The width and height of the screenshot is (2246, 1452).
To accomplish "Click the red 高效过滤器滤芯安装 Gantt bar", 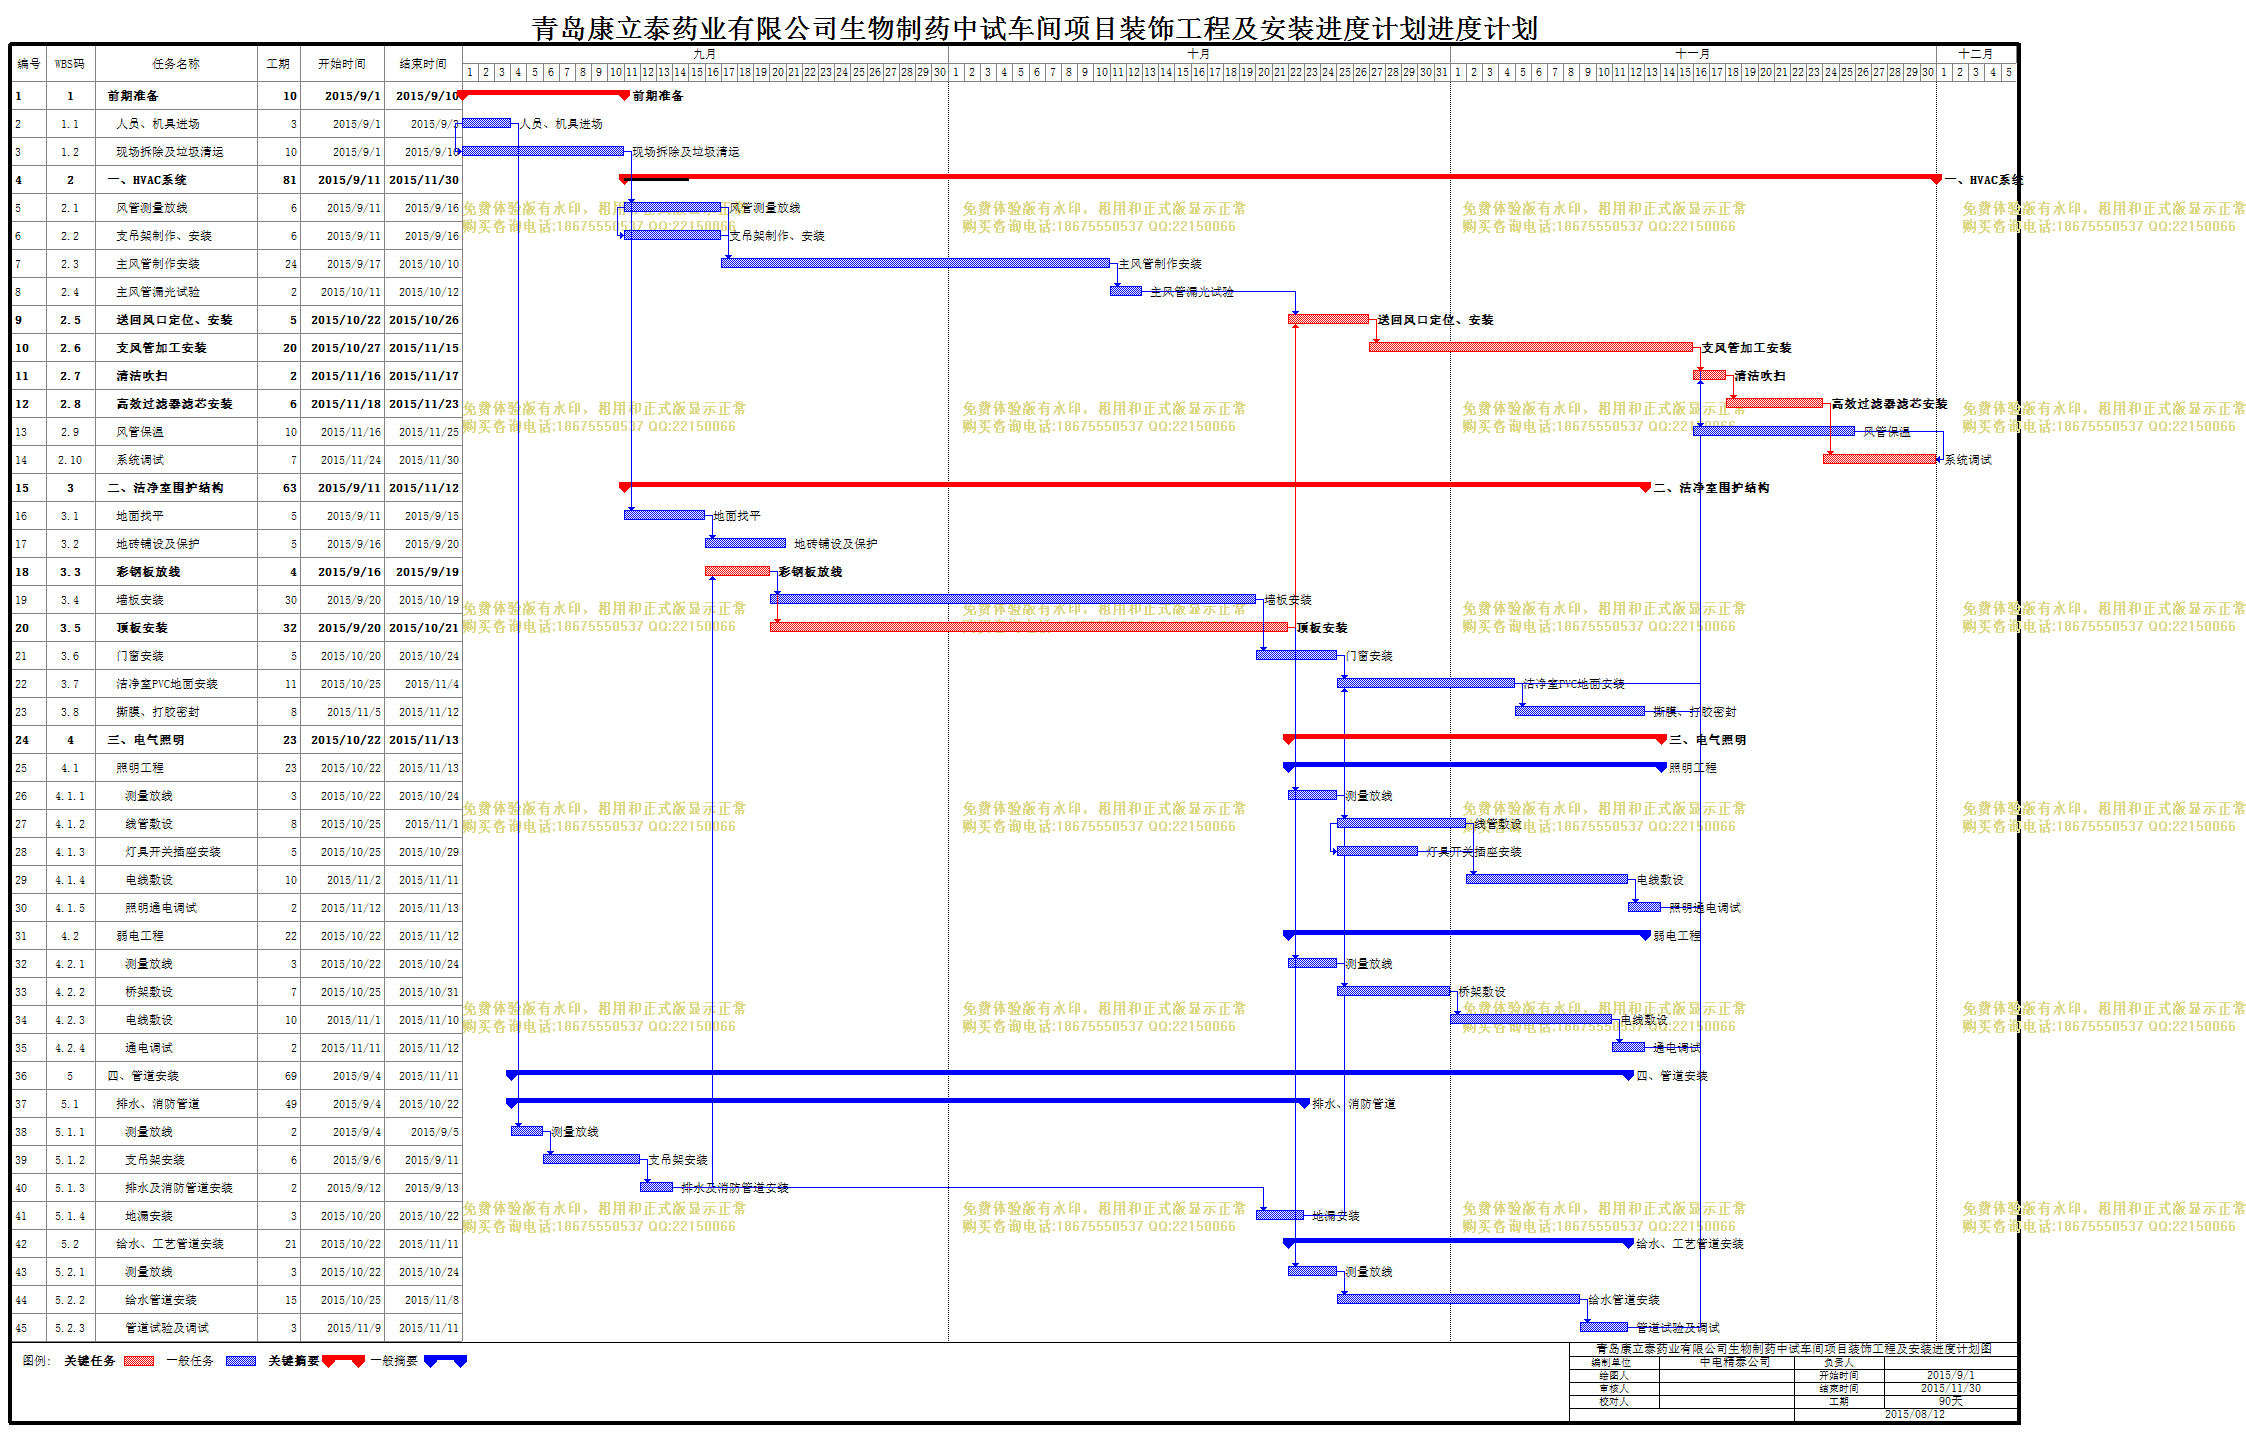I will point(1774,403).
